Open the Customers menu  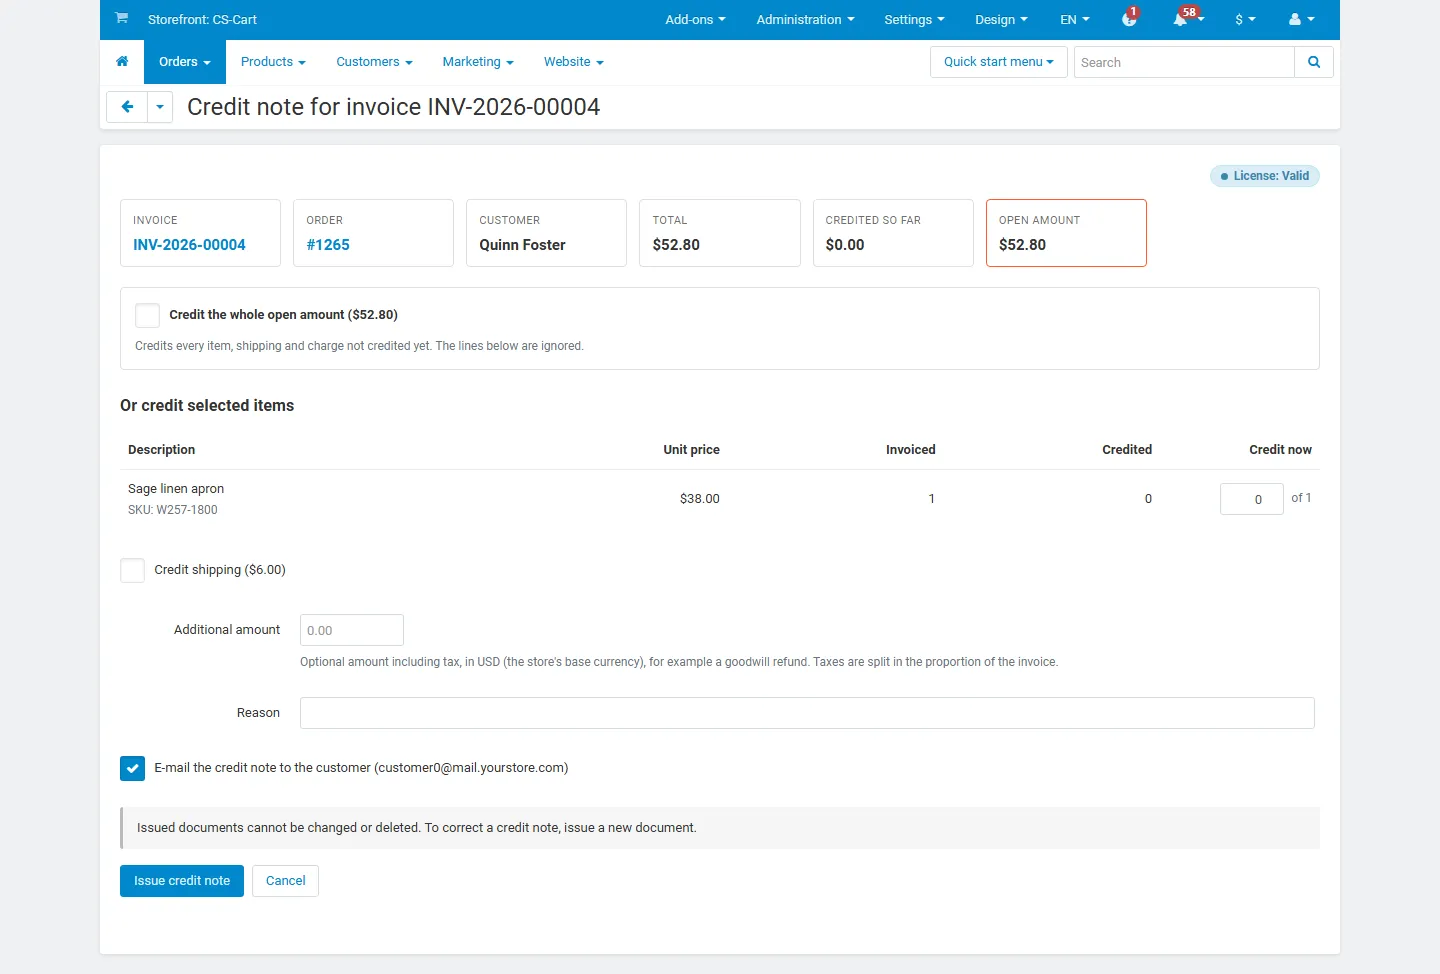pyautogui.click(x=374, y=62)
